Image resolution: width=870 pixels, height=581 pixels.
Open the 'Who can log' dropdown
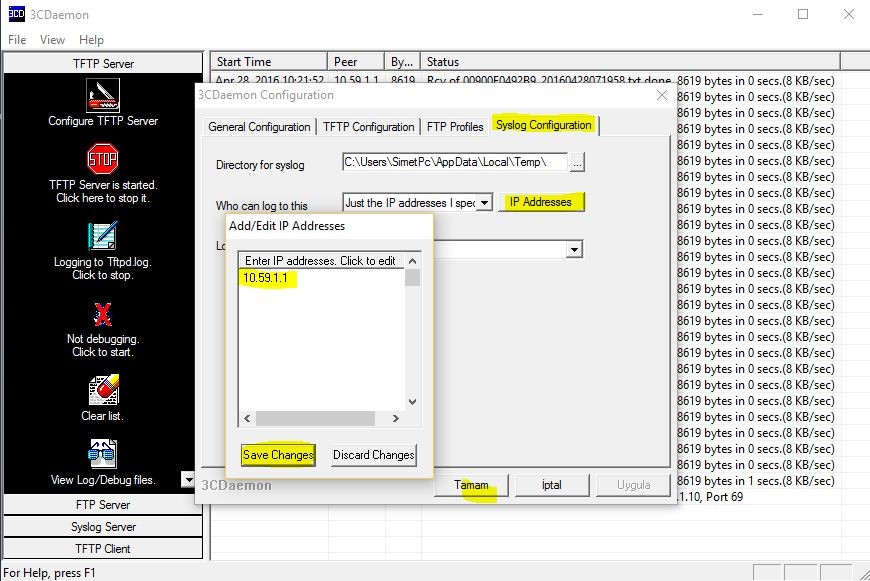click(x=484, y=202)
